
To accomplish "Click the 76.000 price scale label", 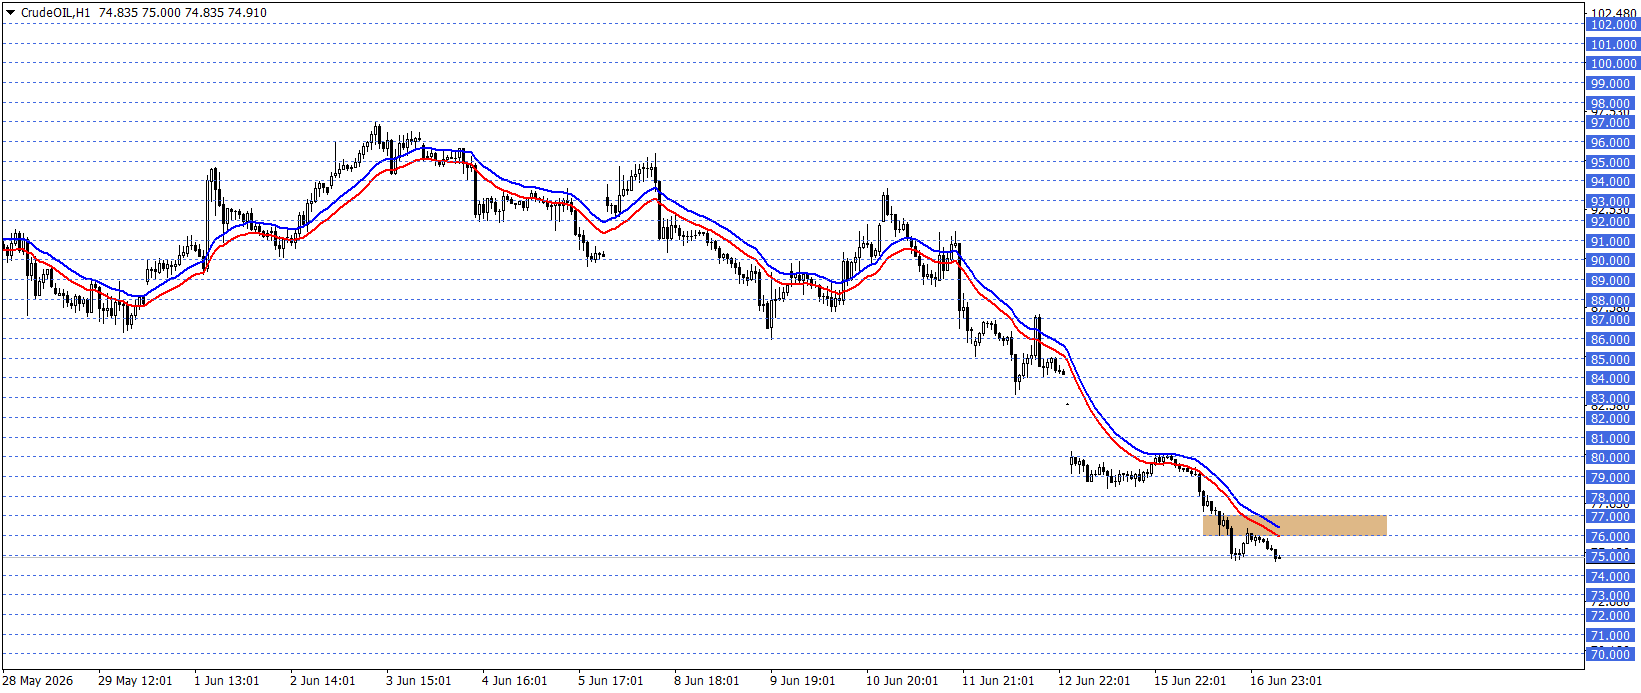I will point(1613,537).
